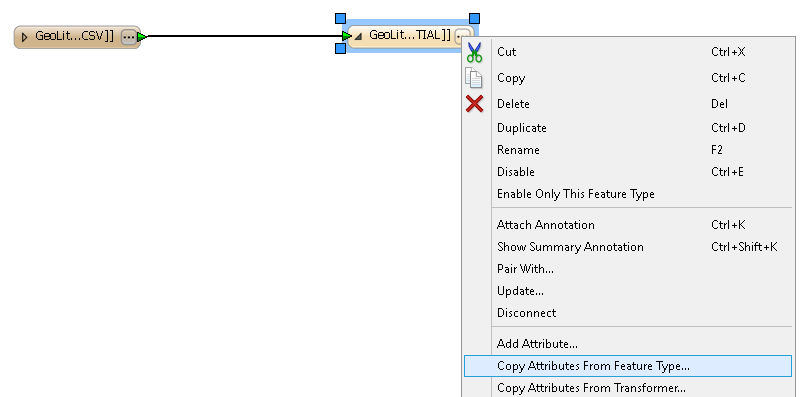This screenshot has width=804, height=397.
Task: Choose Add Attribute... menu item
Action: click(x=537, y=344)
